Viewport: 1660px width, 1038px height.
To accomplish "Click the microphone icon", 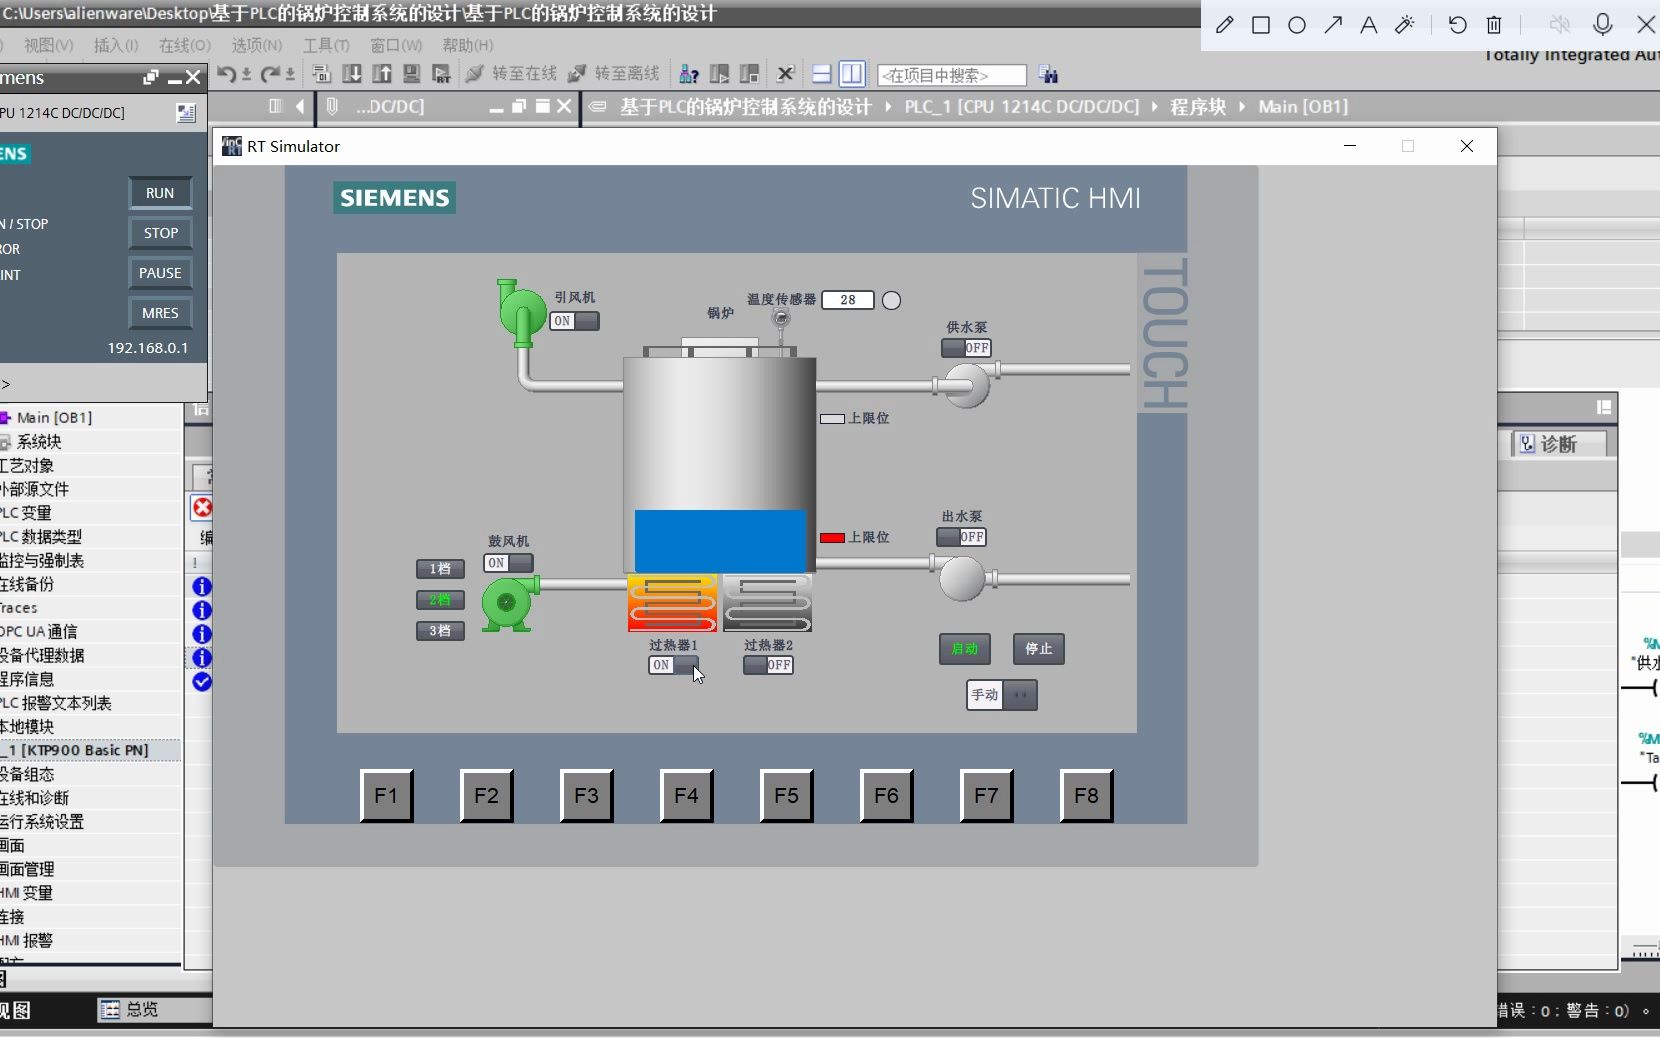I will pyautogui.click(x=1603, y=25).
